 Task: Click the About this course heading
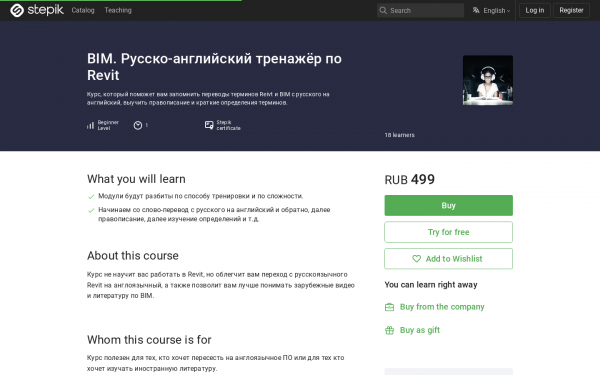point(133,256)
